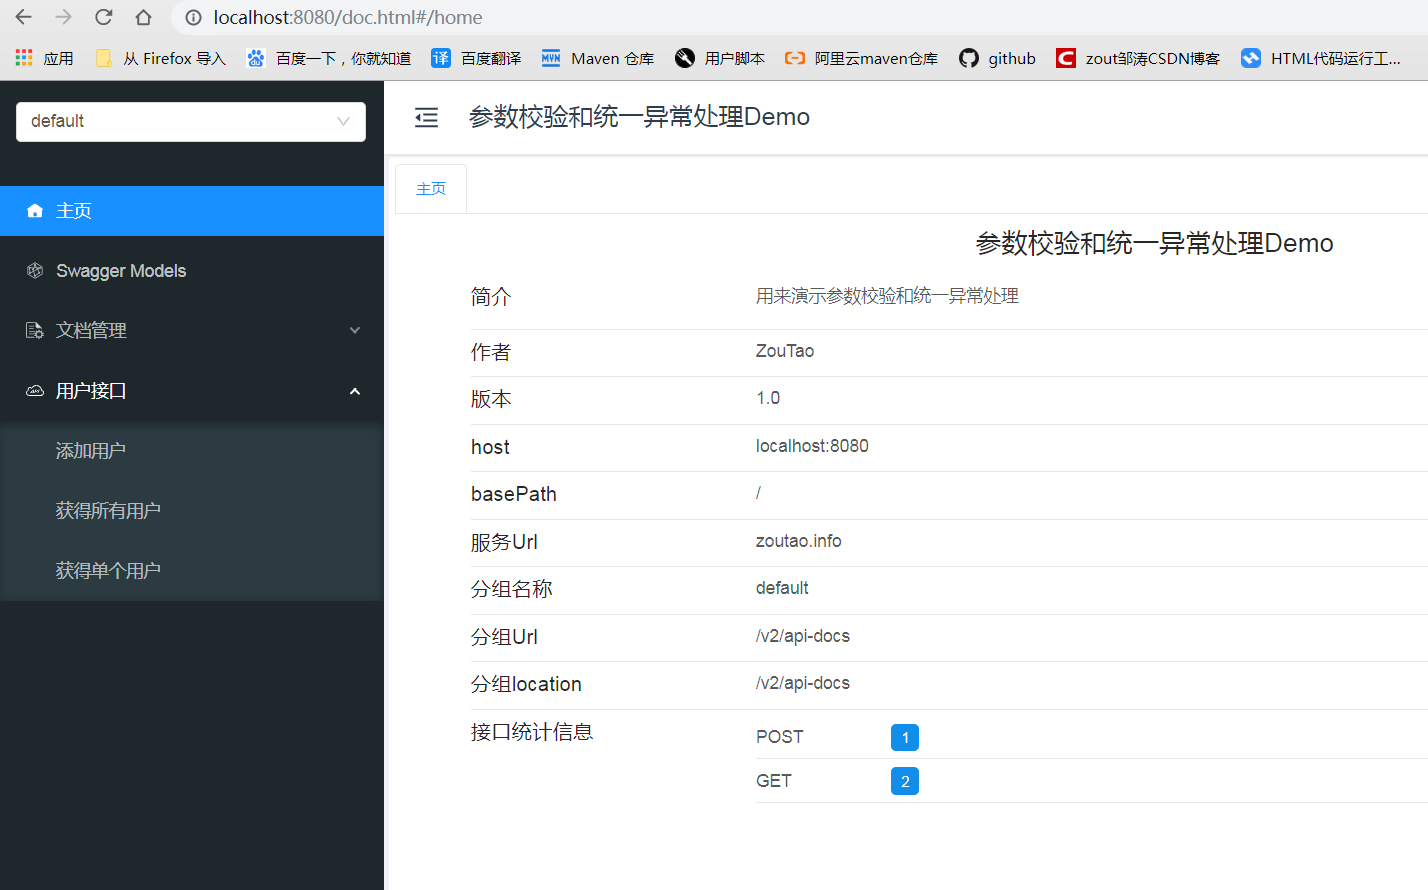Open the 阿里云maven仓库 bookmark

(862, 58)
